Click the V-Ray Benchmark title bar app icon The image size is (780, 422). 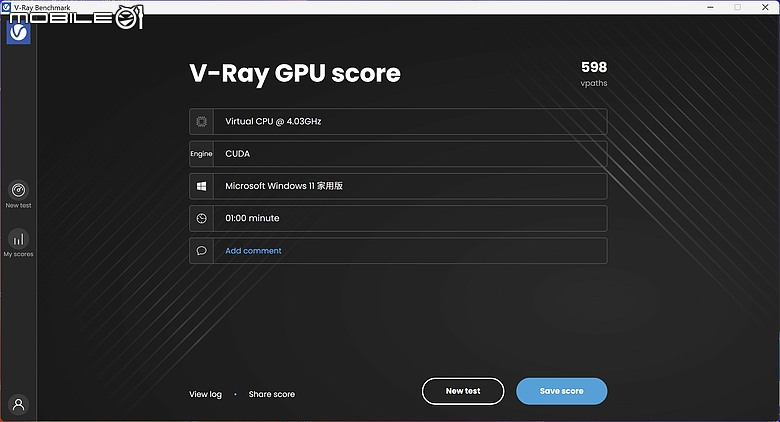point(6,7)
